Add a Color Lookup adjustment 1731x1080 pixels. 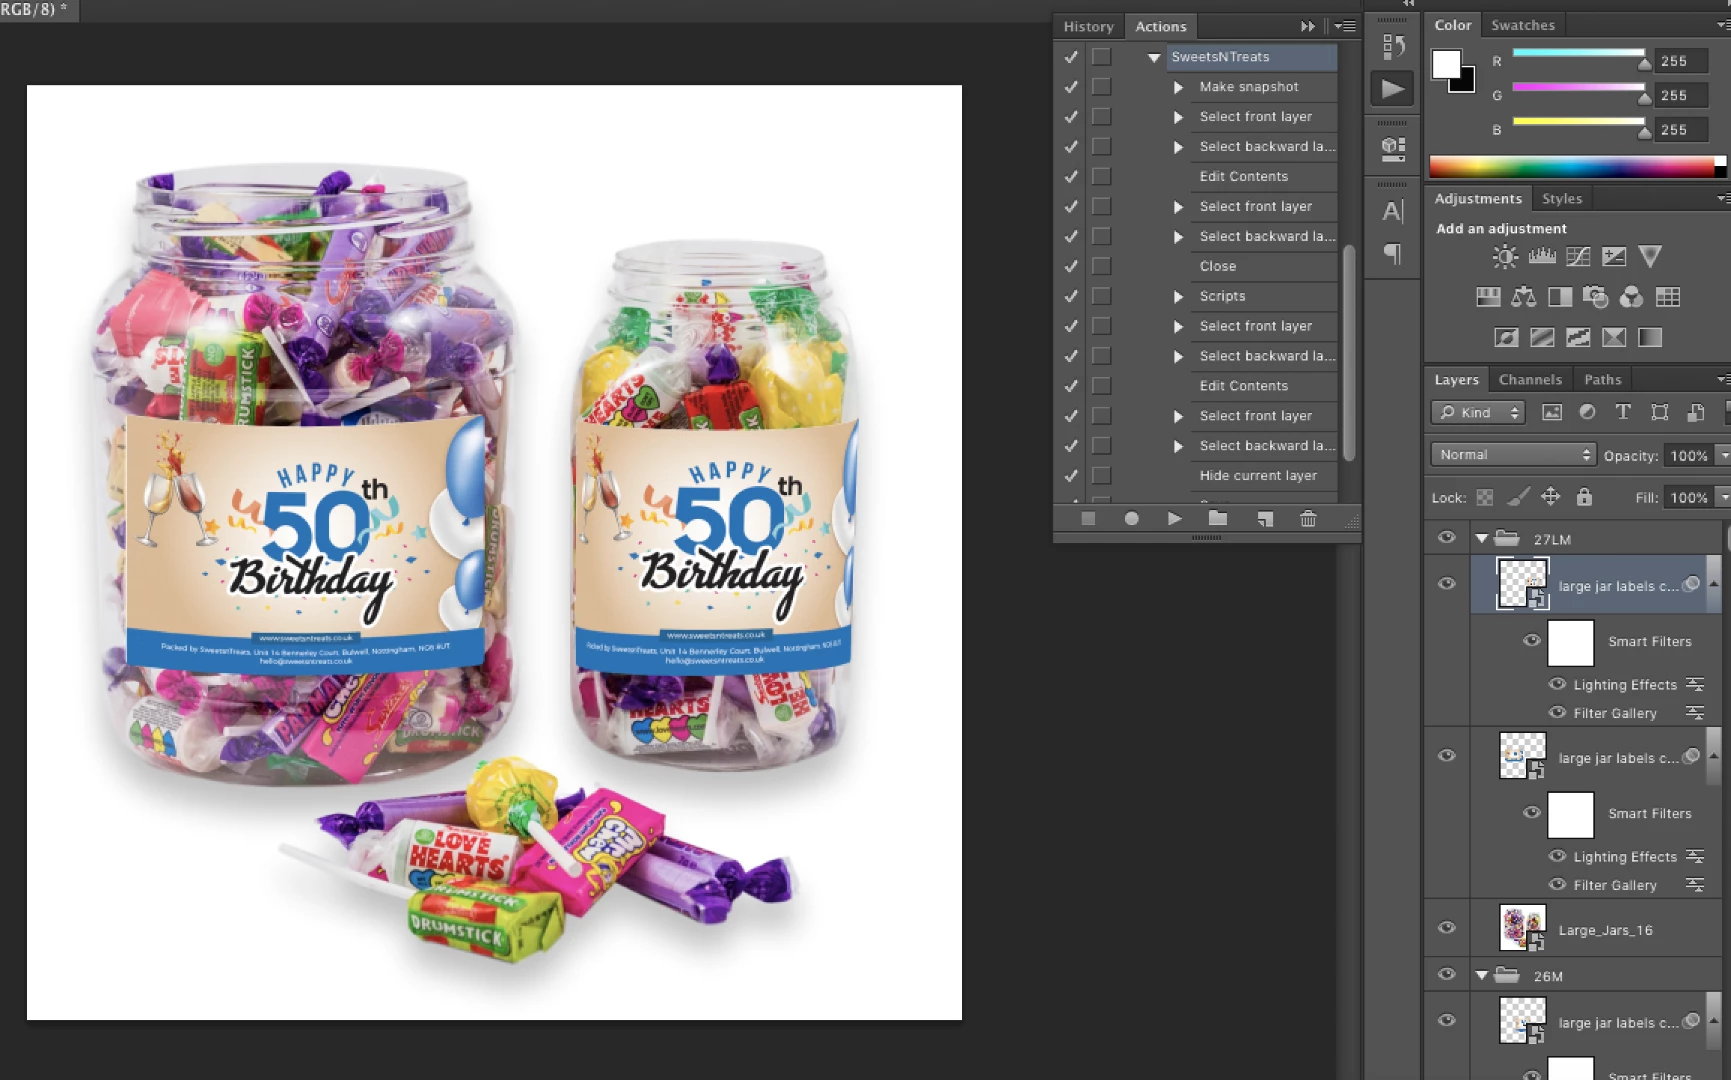tap(1668, 297)
